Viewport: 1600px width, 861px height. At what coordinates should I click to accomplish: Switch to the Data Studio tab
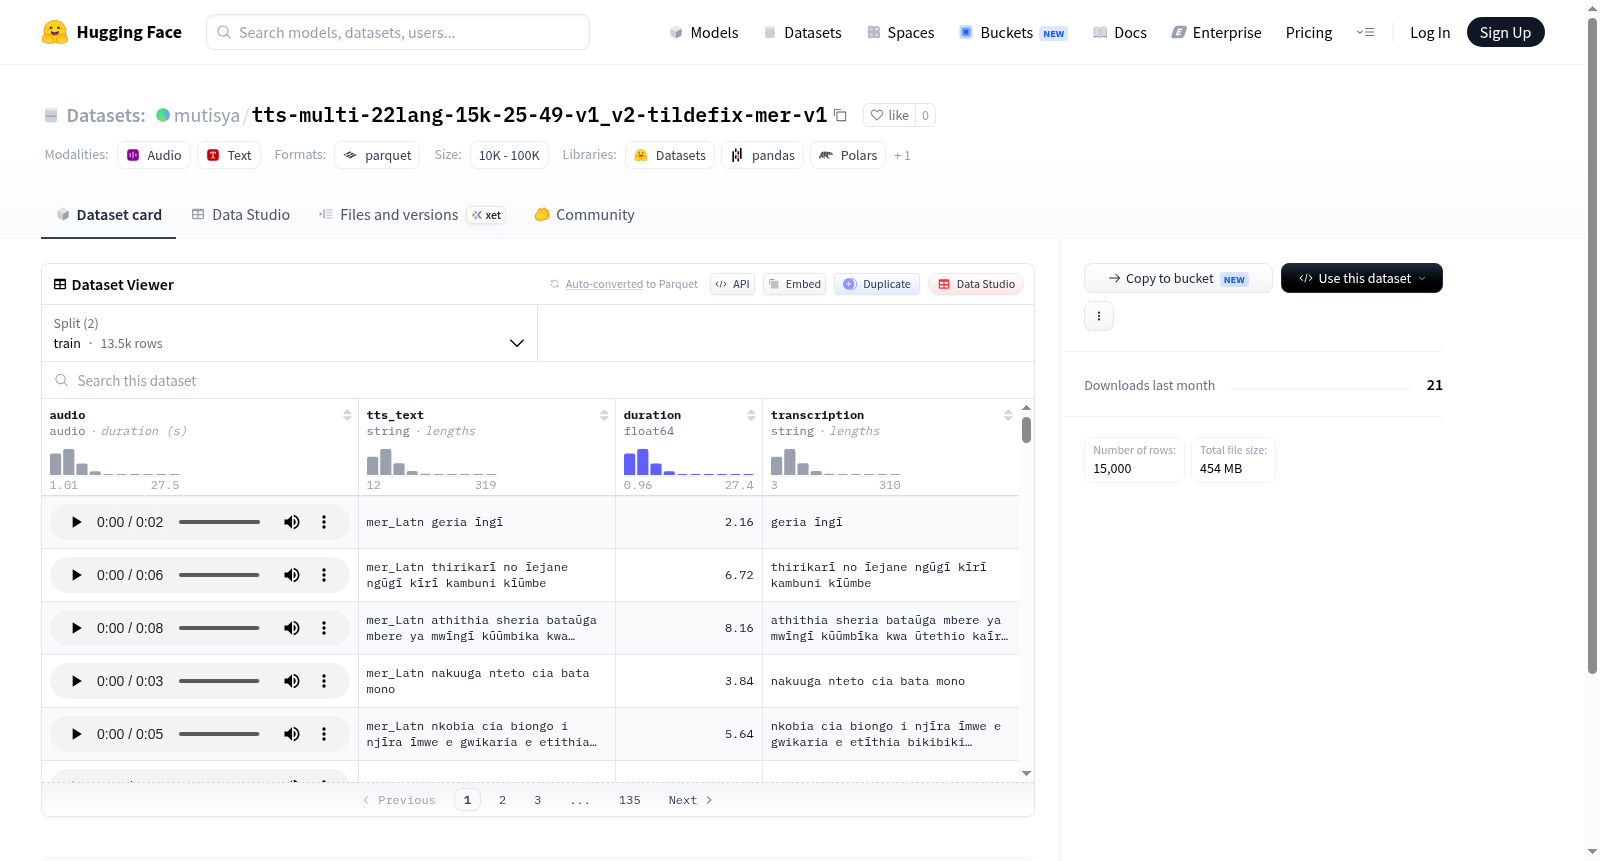(x=241, y=215)
